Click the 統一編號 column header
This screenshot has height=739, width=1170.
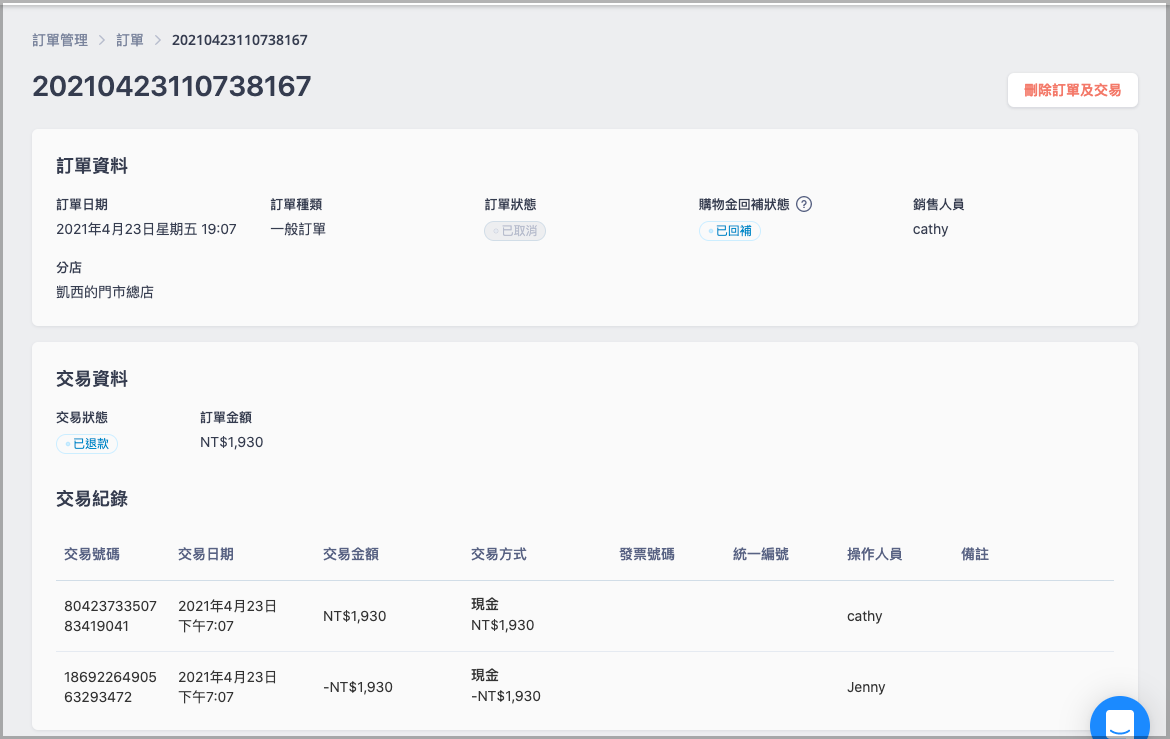(x=760, y=554)
